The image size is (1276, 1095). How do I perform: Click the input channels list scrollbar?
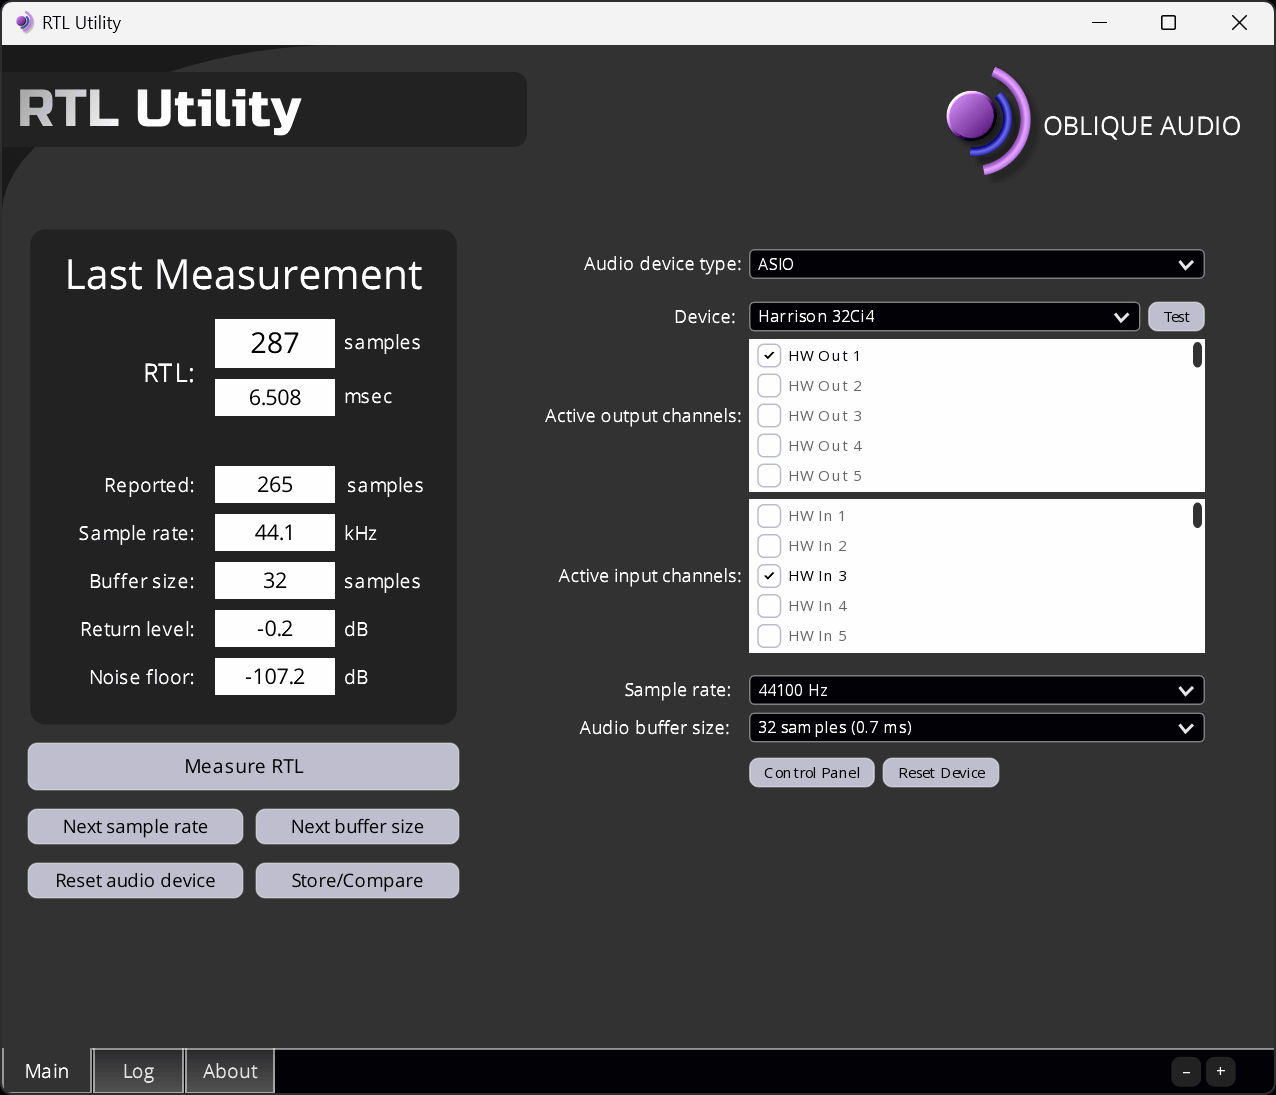point(1197,515)
